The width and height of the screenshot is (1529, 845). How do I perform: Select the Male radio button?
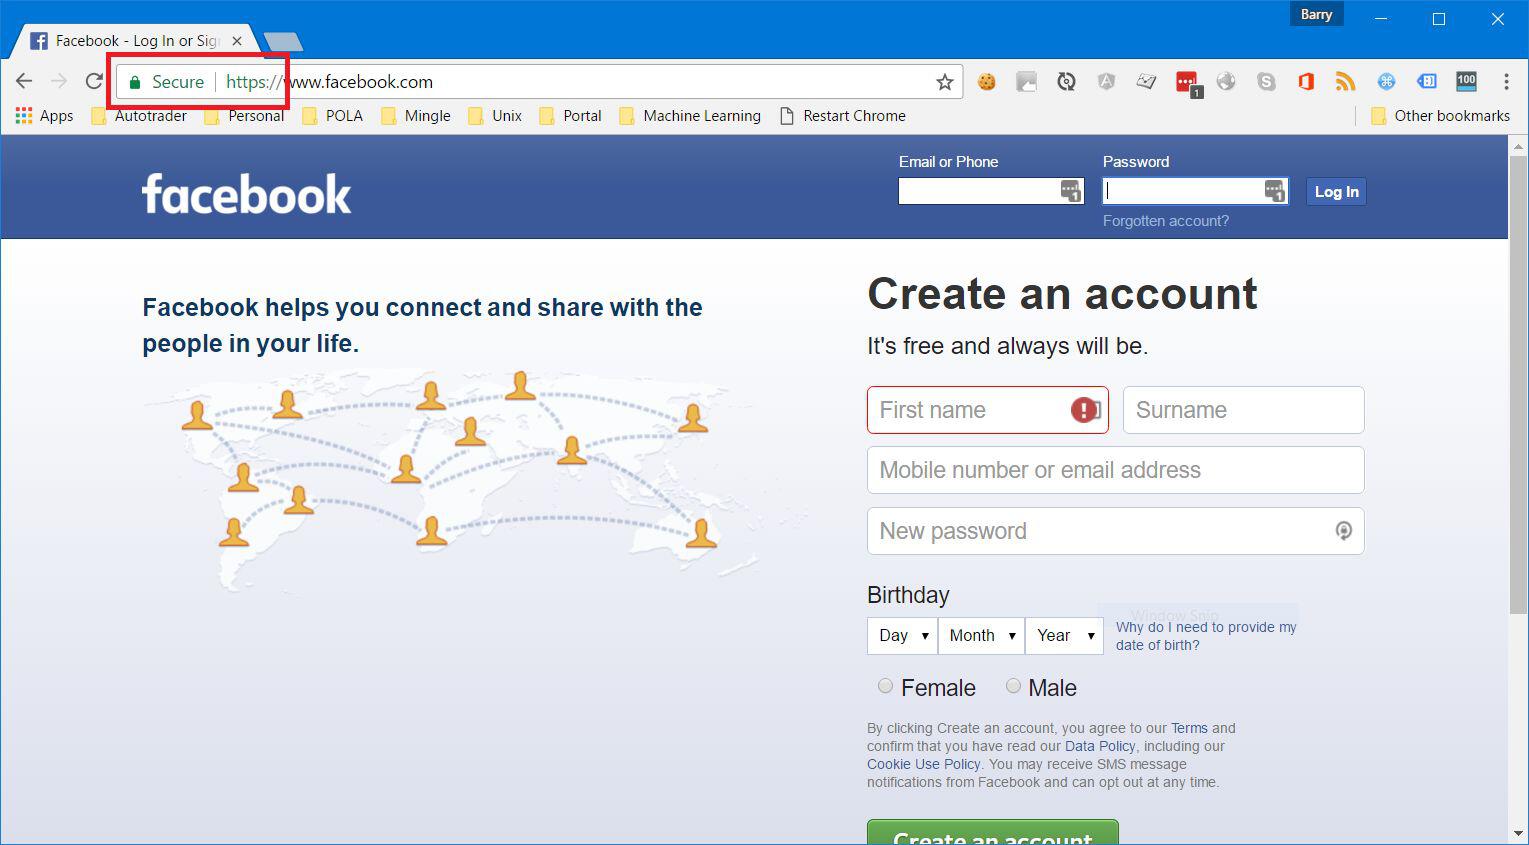click(x=1013, y=686)
